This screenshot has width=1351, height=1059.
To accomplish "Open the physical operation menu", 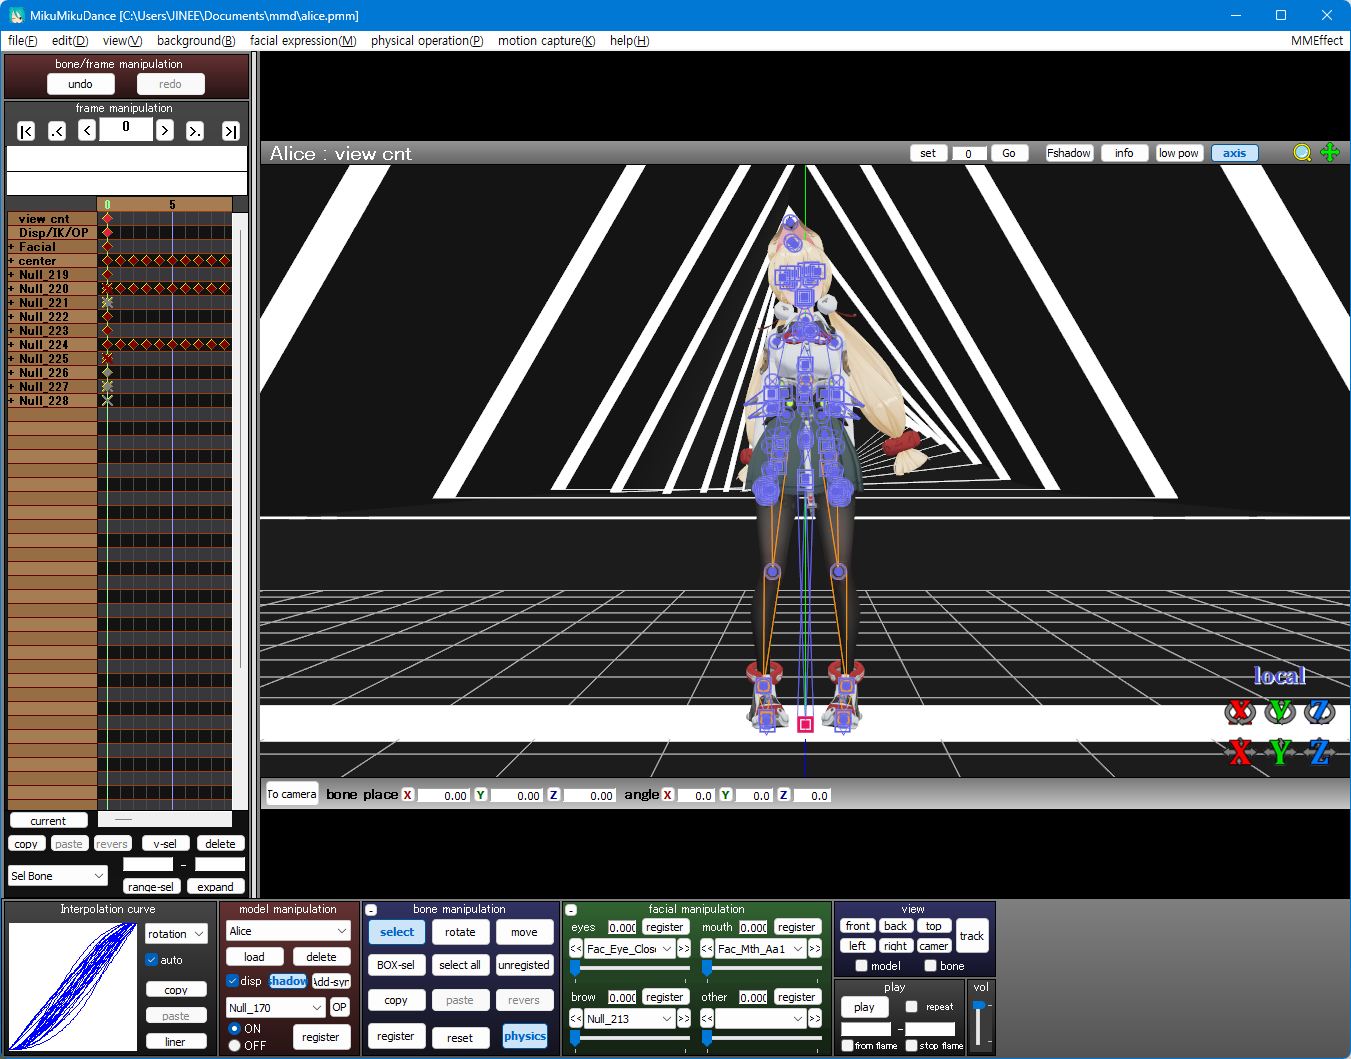I will [x=427, y=41].
